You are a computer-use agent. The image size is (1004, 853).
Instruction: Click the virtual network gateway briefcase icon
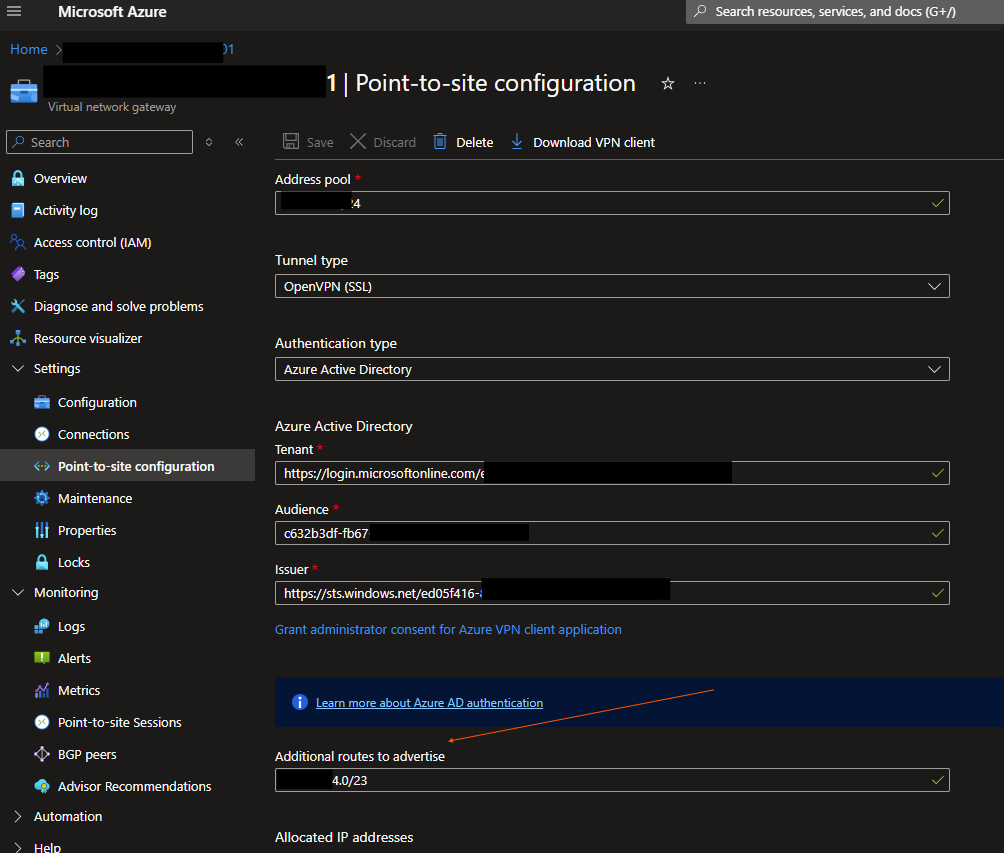coord(24,91)
